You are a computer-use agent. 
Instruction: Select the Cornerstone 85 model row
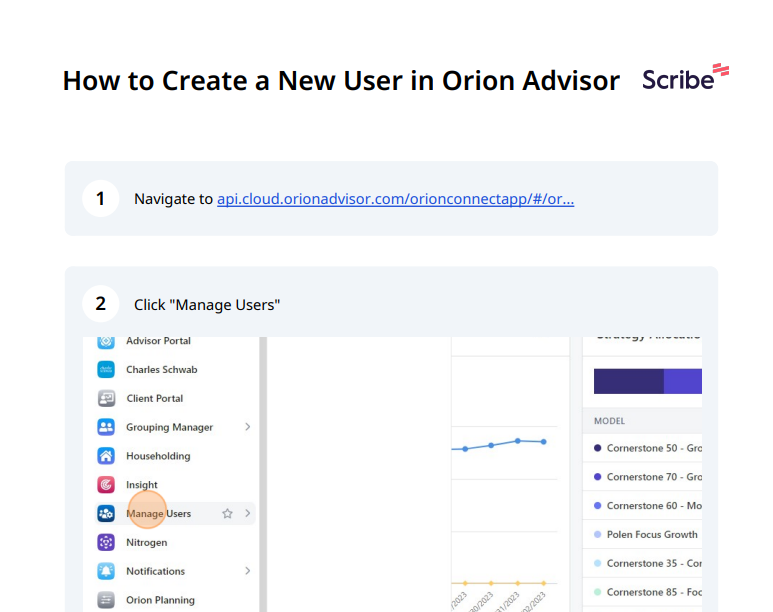[642, 592]
